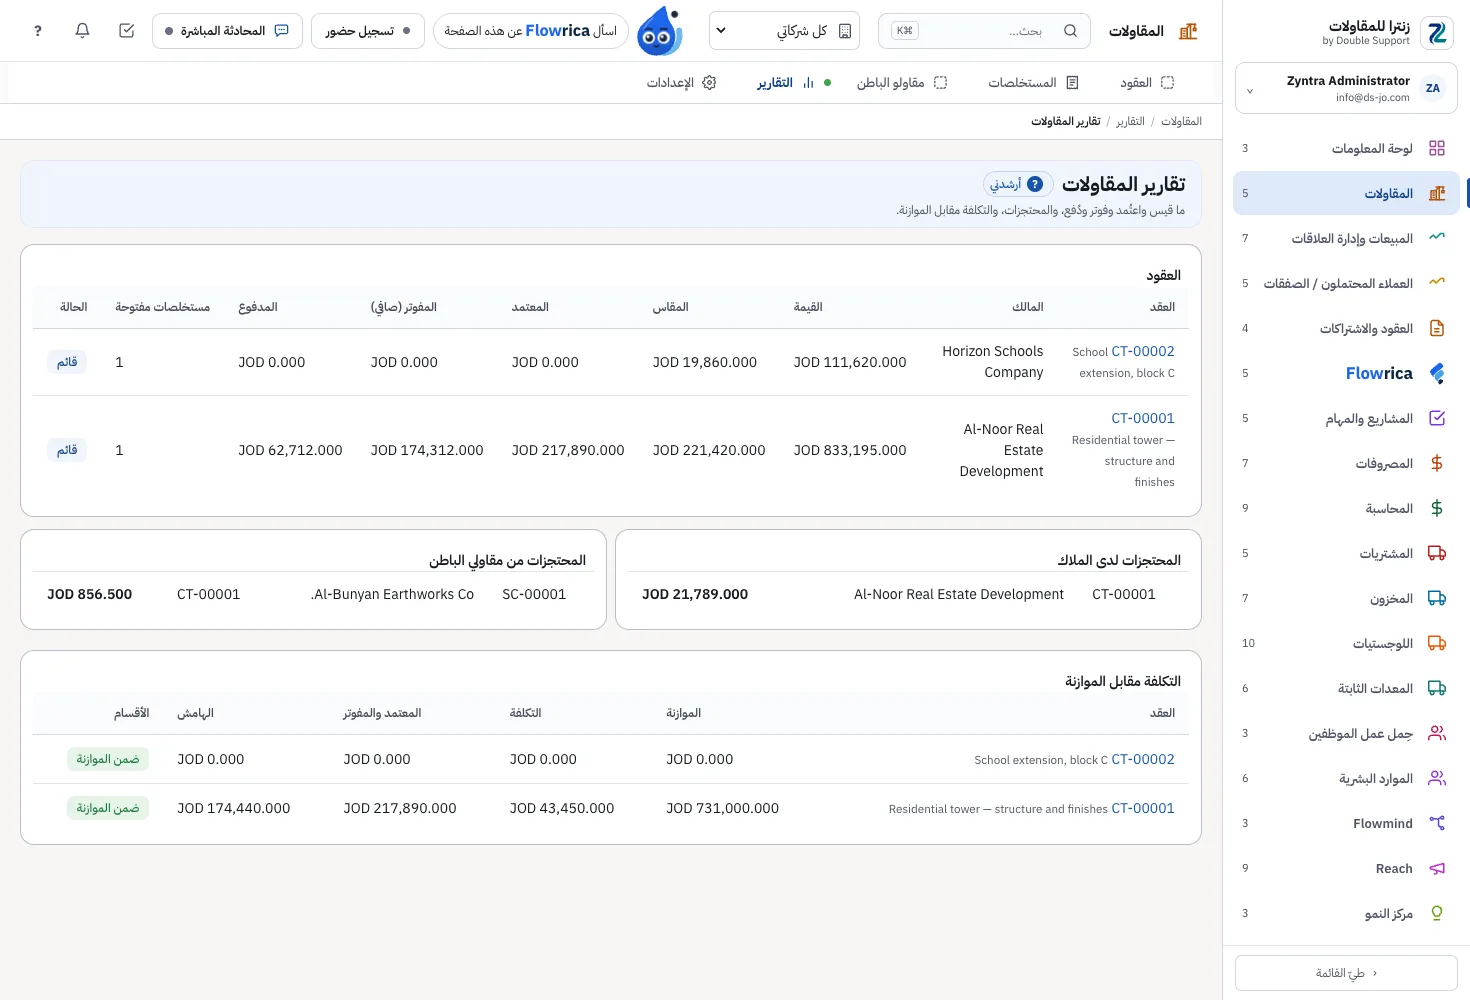Switch to the العقود contracts tab
Viewport: 1470px width, 1000px height.
pos(1147,83)
